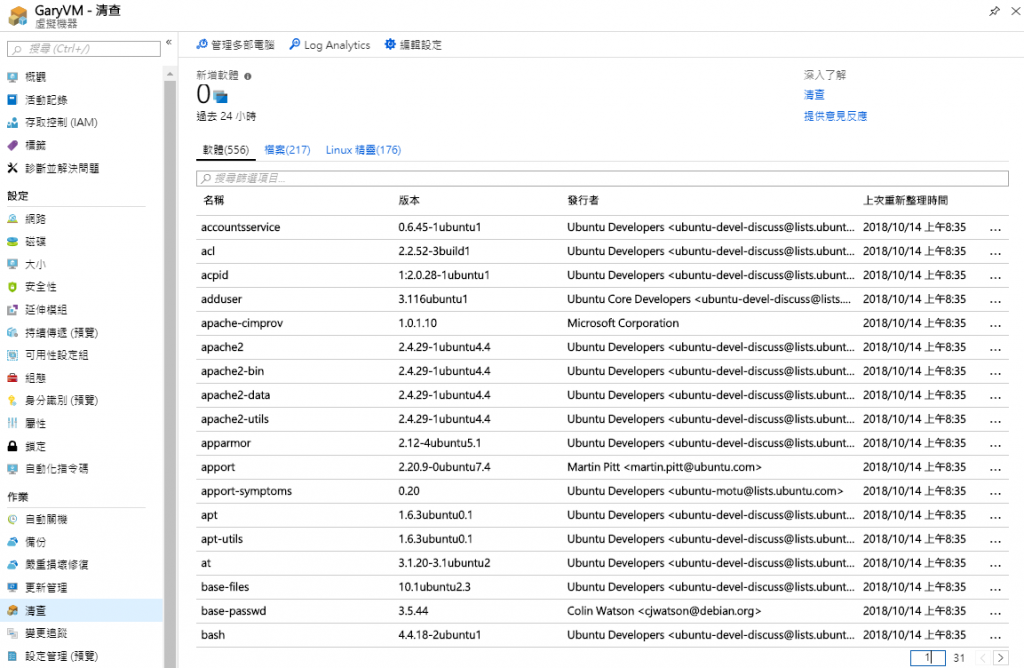This screenshot has height=668, width=1024.
Task: Open 存取控制 (IAM) sidebar icon
Action: tap(12, 123)
